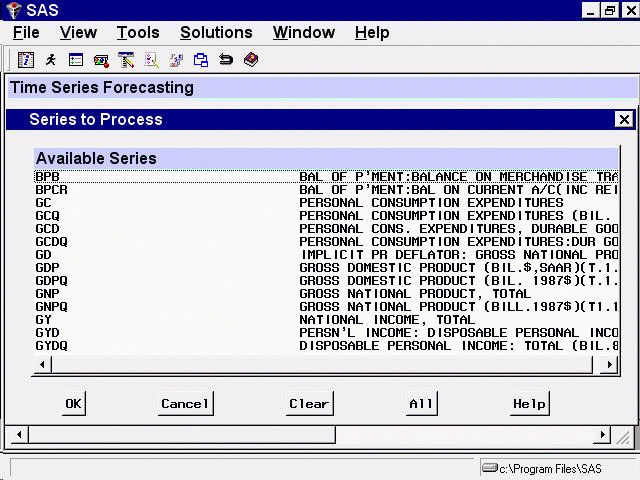
Task: Click the colored card with red dot icon
Action: click(101, 60)
